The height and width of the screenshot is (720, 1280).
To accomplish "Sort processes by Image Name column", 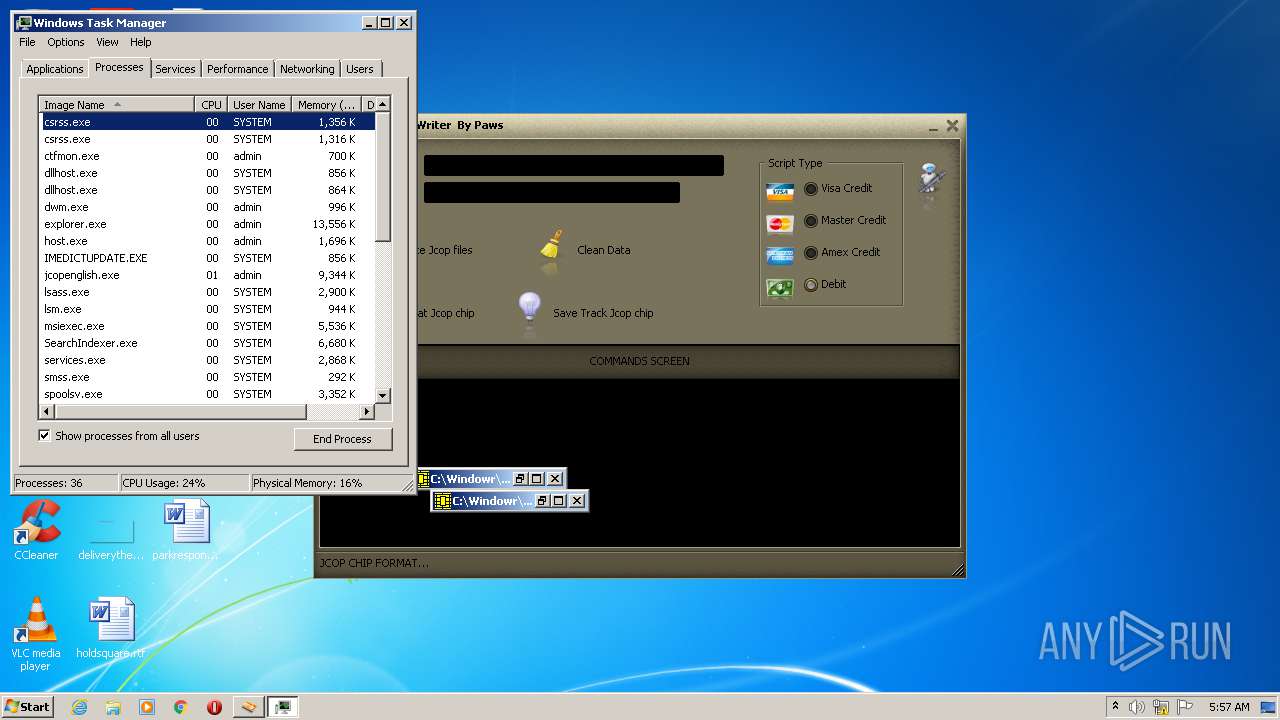I will (x=117, y=104).
